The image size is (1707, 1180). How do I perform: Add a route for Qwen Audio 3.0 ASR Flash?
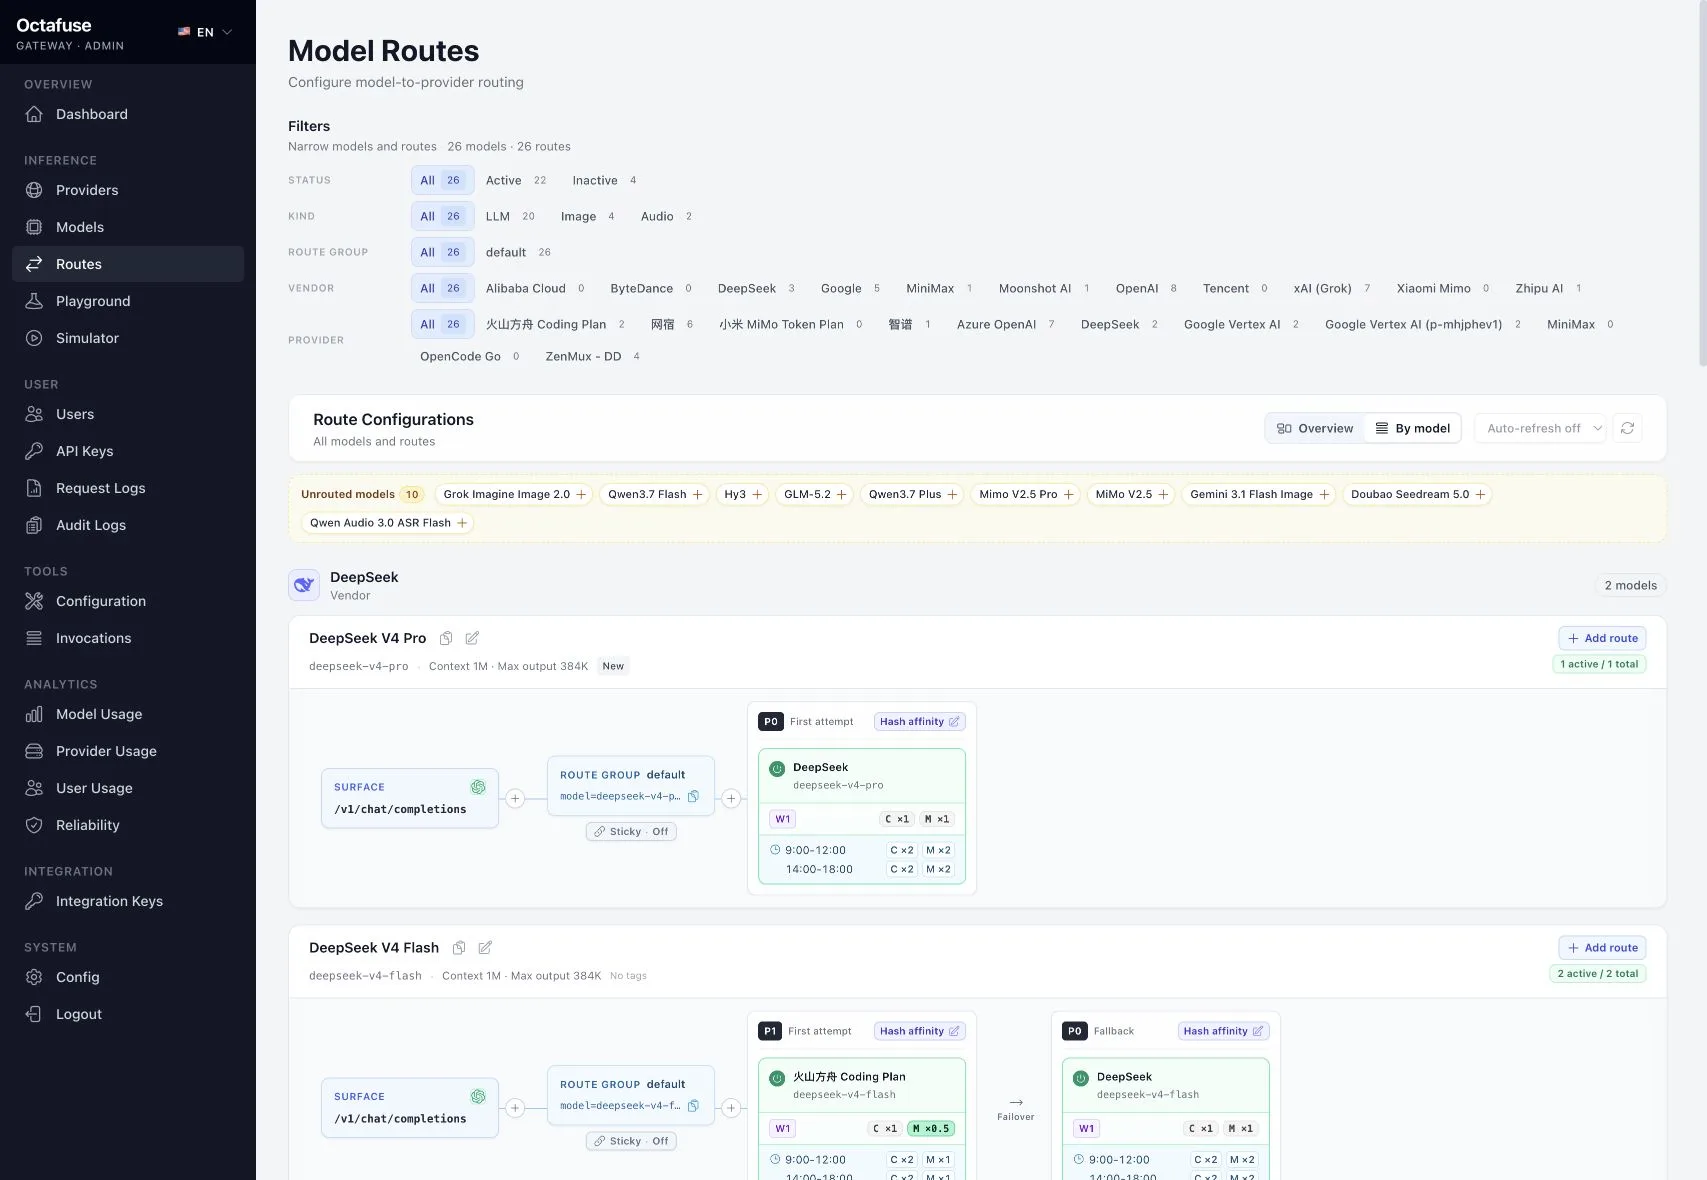462,523
